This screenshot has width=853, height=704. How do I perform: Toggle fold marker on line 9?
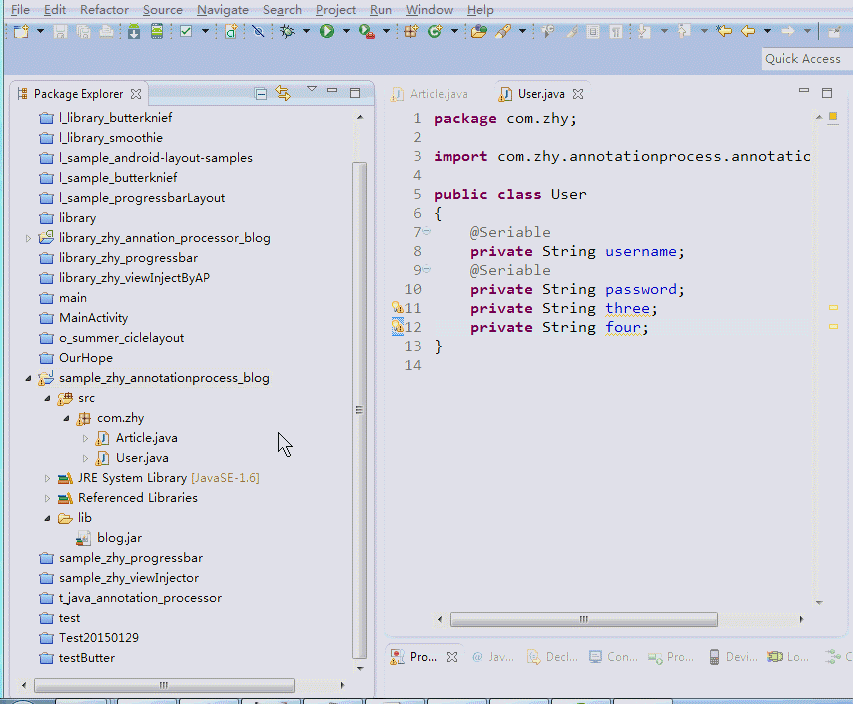[x=427, y=269]
